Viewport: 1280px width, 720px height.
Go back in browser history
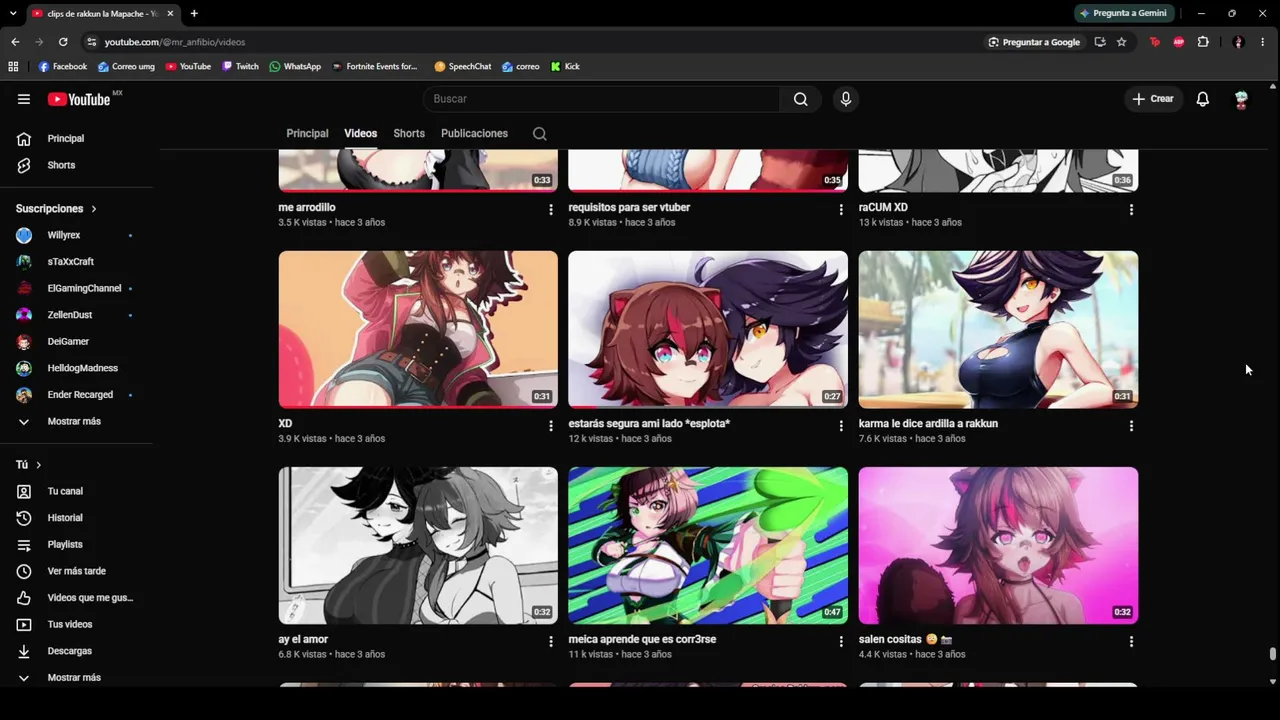click(x=15, y=42)
